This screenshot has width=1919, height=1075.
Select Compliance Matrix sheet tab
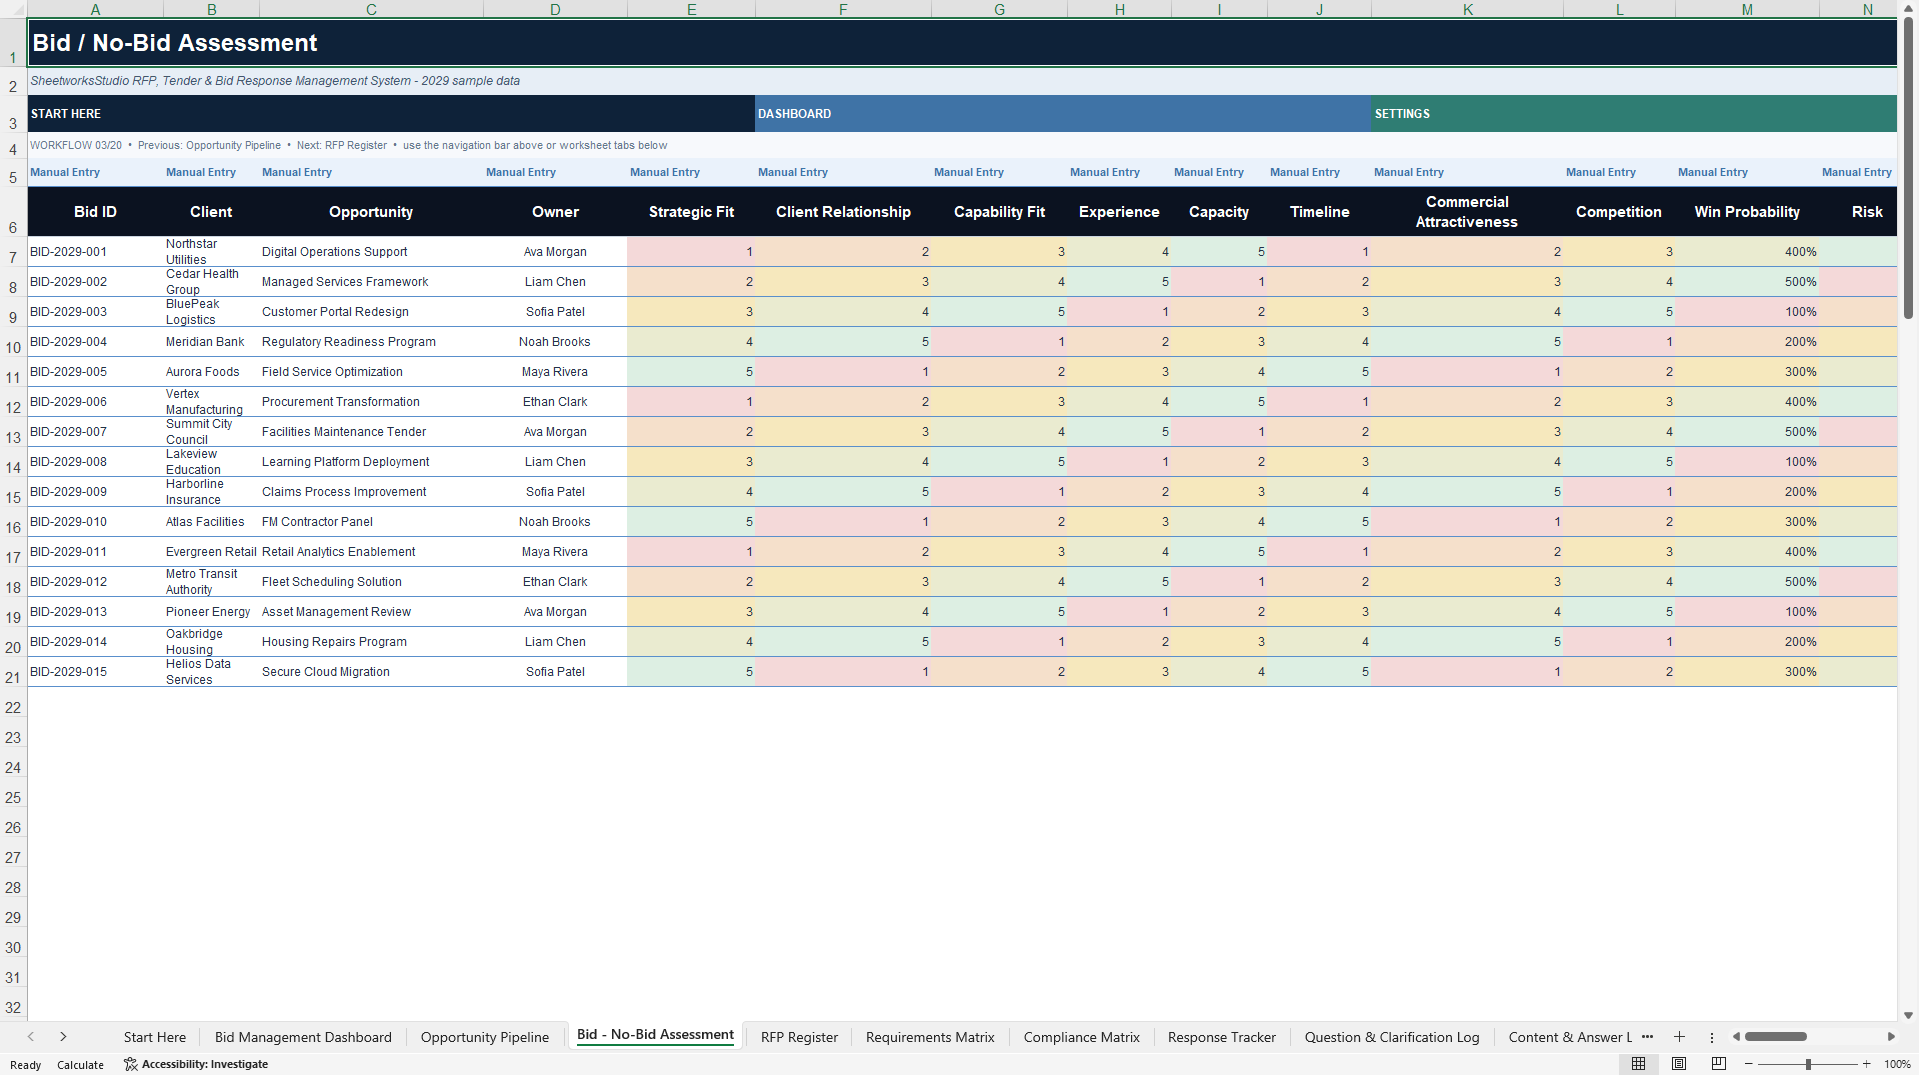coord(1081,1037)
